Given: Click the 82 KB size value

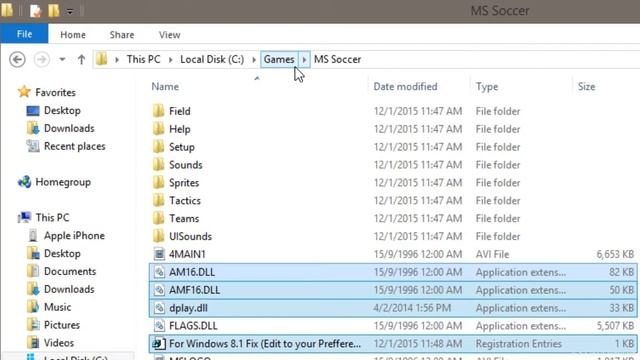Looking at the screenshot, I should click(622, 272).
